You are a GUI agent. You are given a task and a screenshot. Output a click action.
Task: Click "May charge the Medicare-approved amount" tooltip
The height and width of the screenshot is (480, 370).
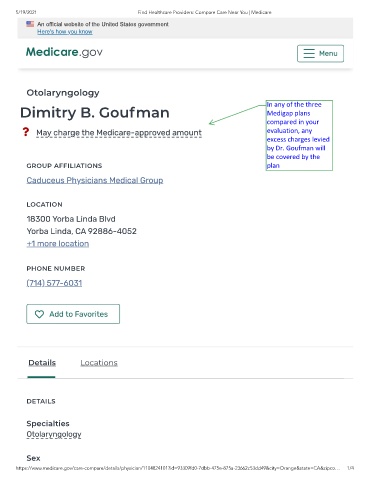(119, 133)
